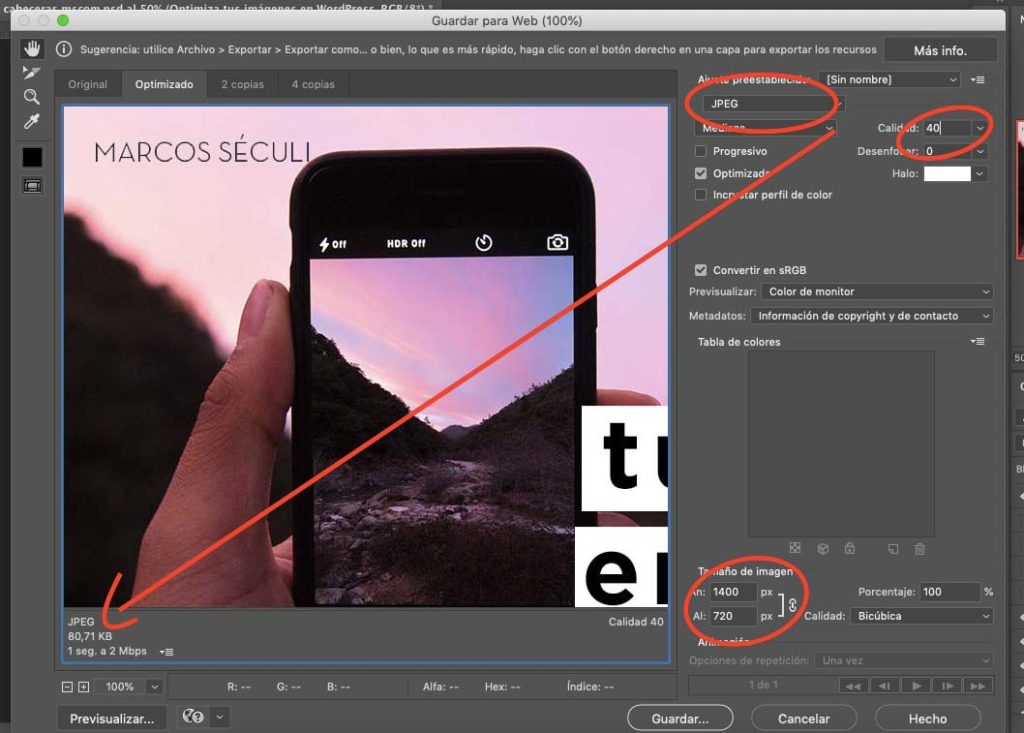
Task: Click the lock color icon
Action: tap(849, 548)
